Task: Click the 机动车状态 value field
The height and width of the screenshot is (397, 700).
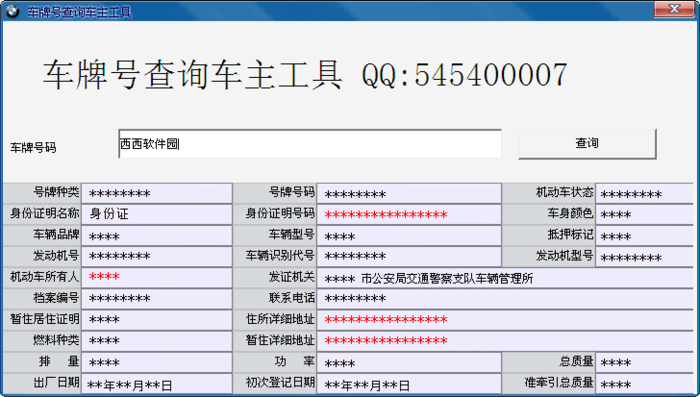Action: 644,193
